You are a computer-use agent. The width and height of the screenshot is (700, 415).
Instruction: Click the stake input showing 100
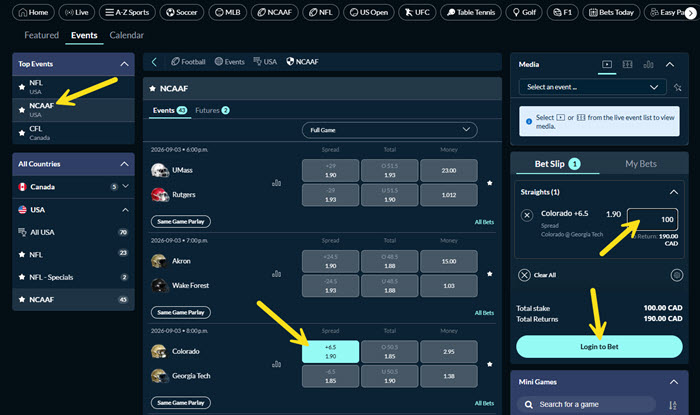click(652, 219)
